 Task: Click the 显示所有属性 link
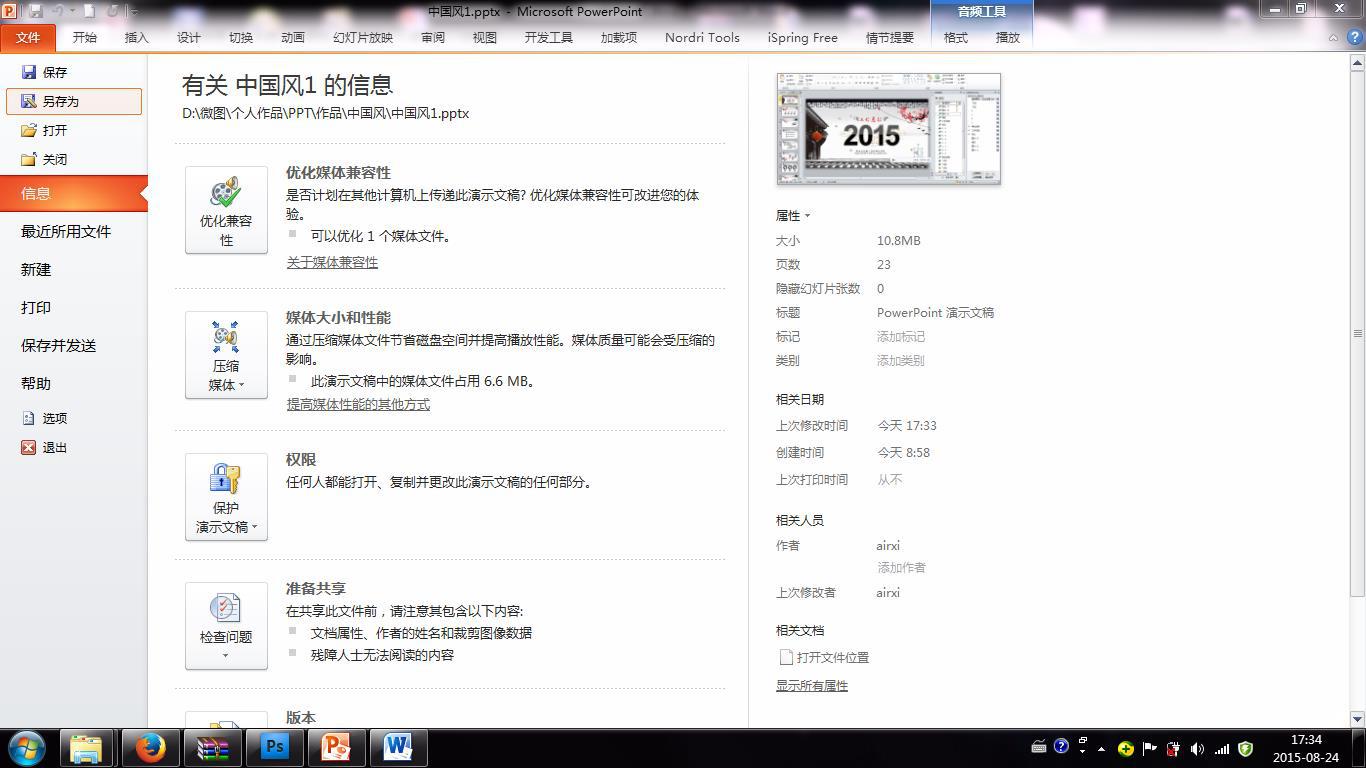click(x=811, y=685)
